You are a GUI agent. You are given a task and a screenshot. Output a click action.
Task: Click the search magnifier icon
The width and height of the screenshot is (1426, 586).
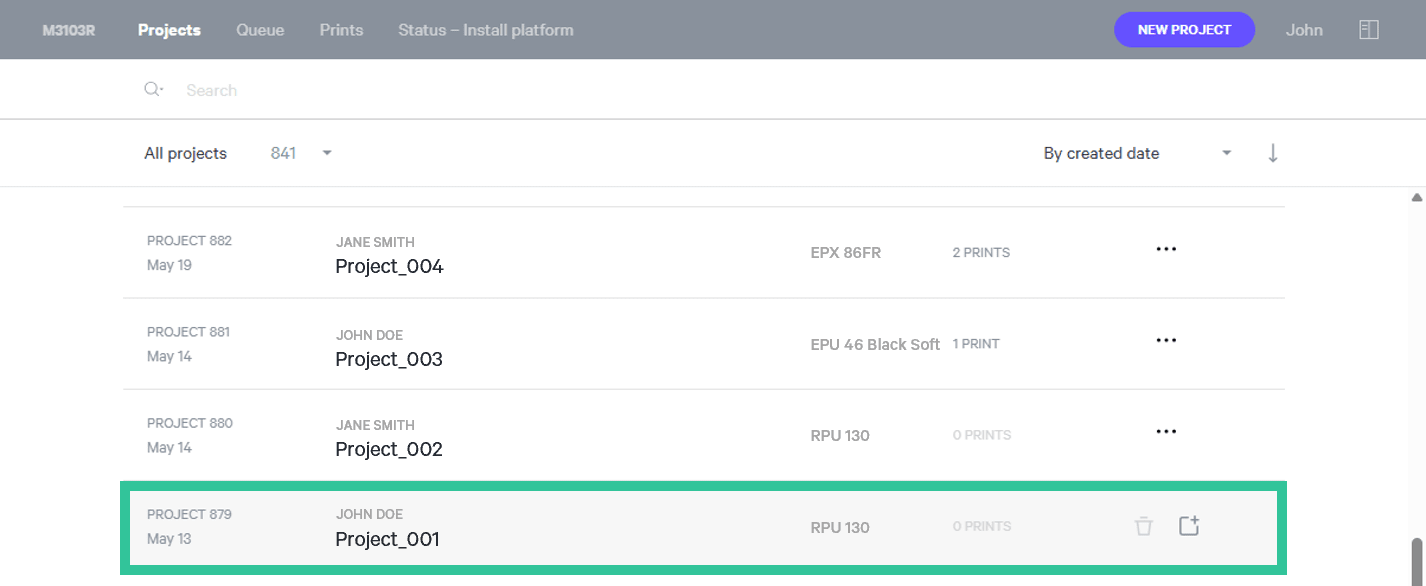153,89
